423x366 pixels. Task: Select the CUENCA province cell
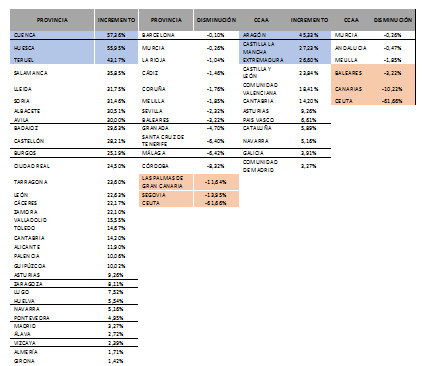tap(52, 35)
